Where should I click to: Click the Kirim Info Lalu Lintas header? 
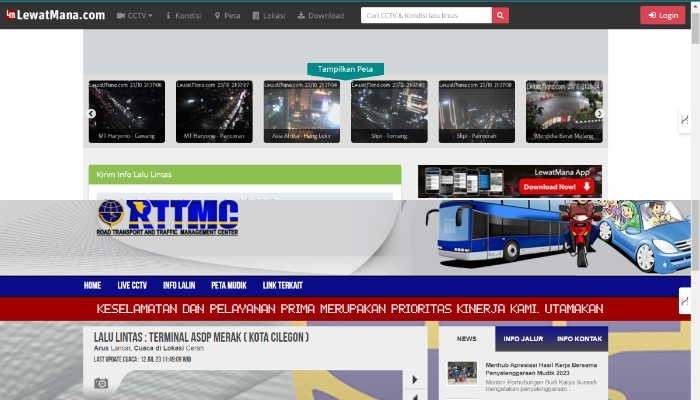[x=245, y=175]
